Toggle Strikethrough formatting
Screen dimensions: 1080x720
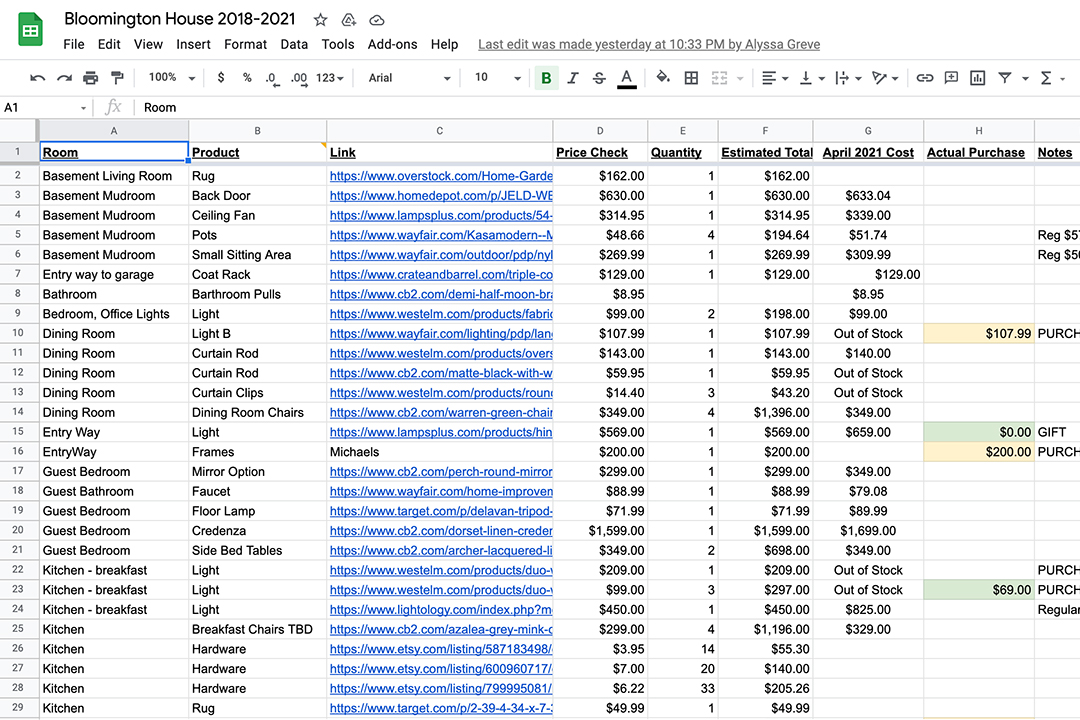click(x=599, y=78)
